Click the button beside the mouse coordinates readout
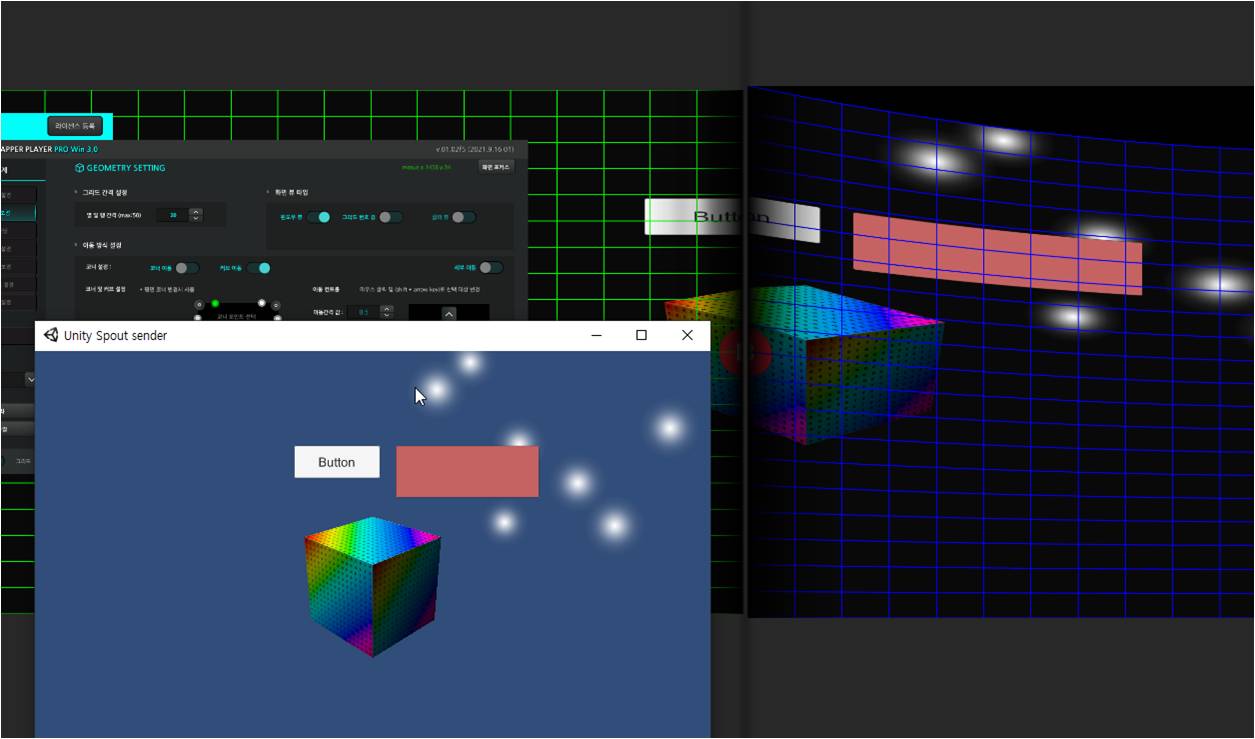The height and width of the screenshot is (739, 1255). coord(495,167)
